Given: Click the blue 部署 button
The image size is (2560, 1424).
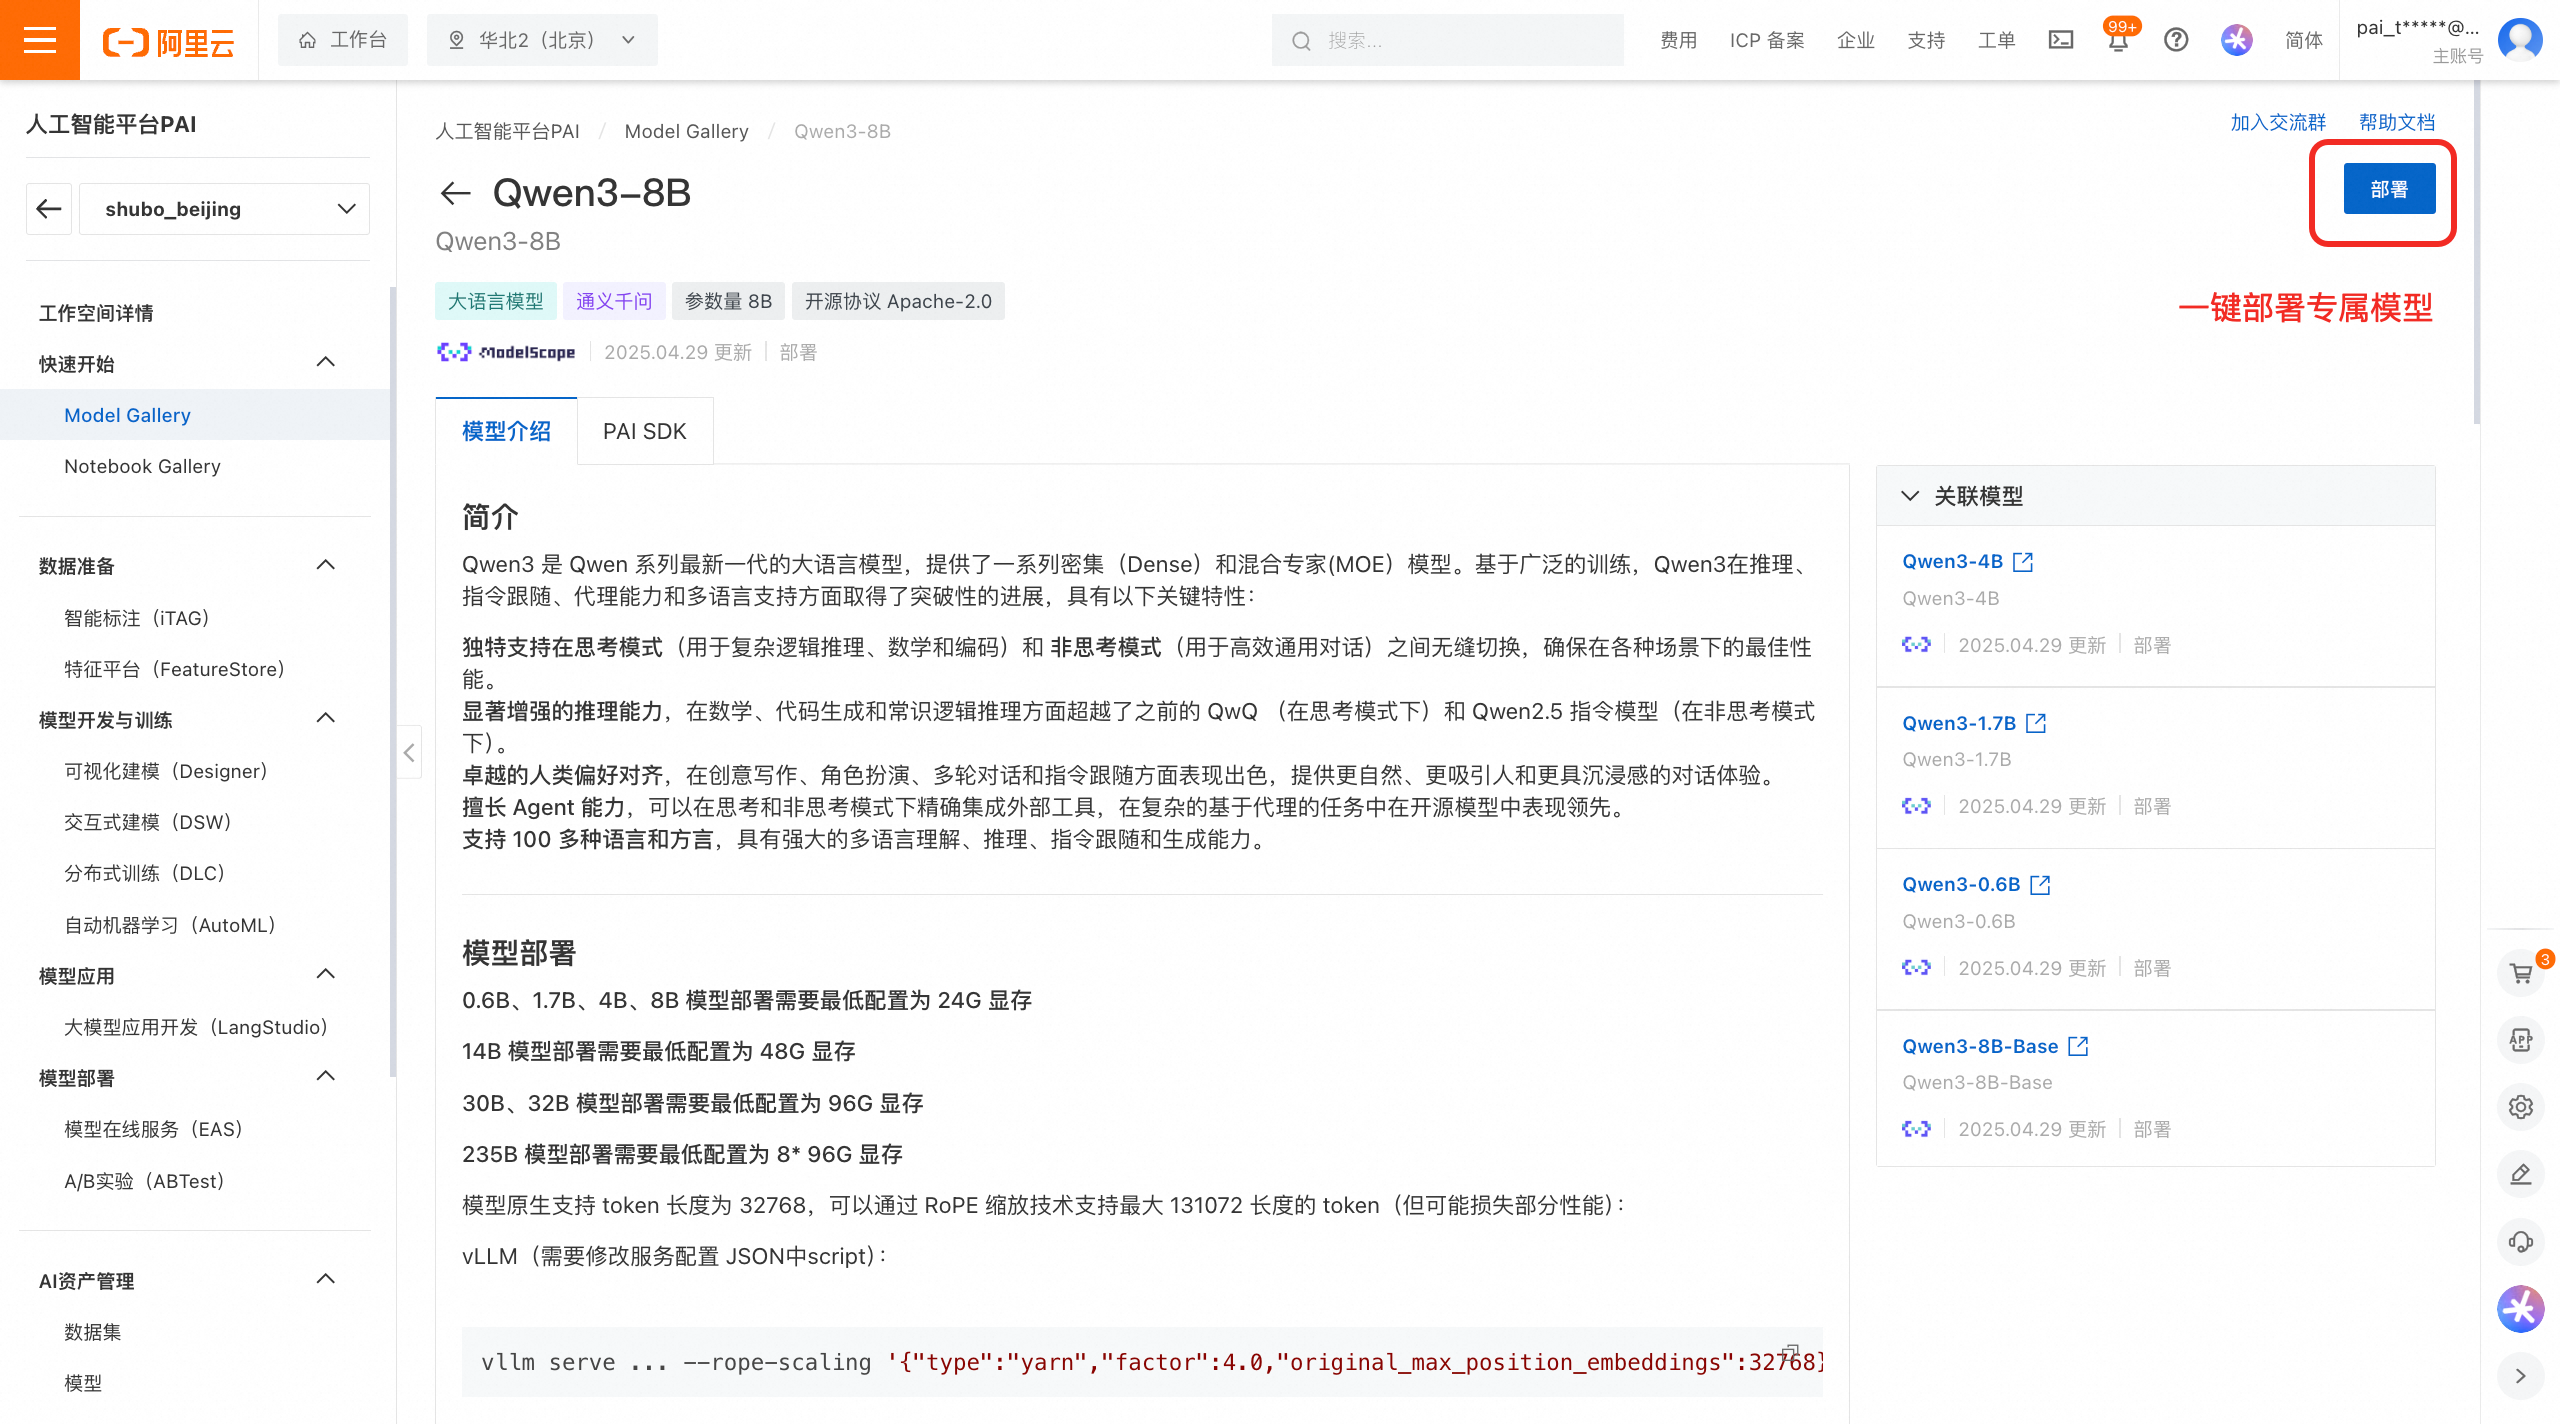Looking at the screenshot, I should tap(2388, 189).
